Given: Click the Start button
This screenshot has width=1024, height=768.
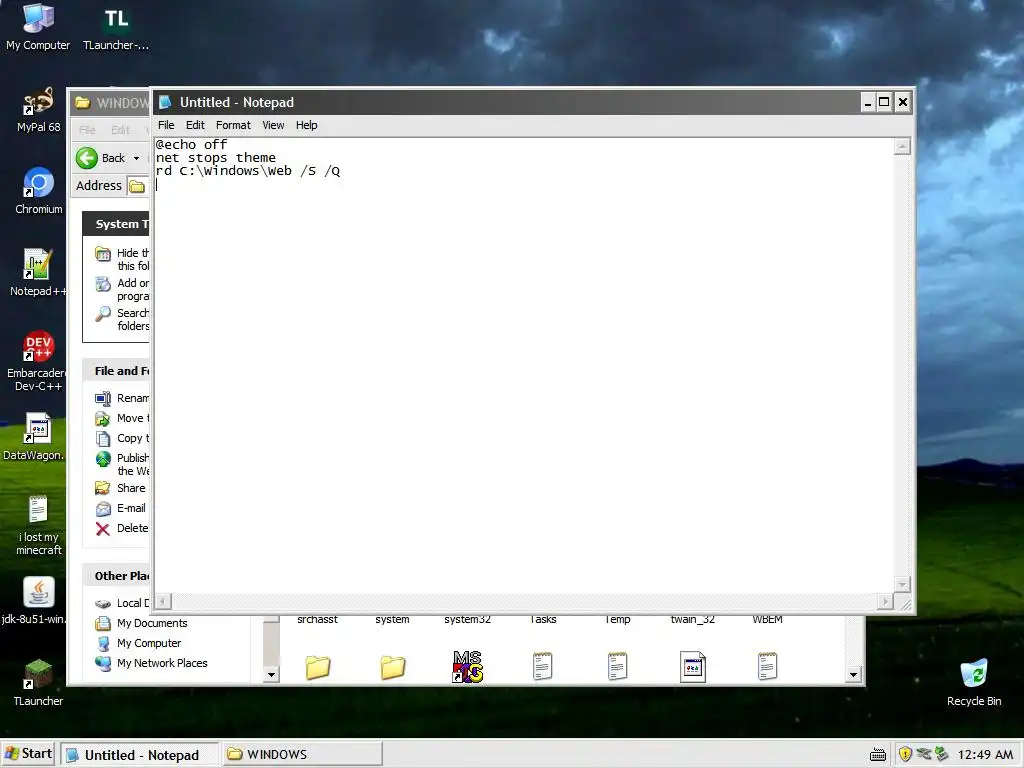Looking at the screenshot, I should pyautogui.click(x=28, y=754).
